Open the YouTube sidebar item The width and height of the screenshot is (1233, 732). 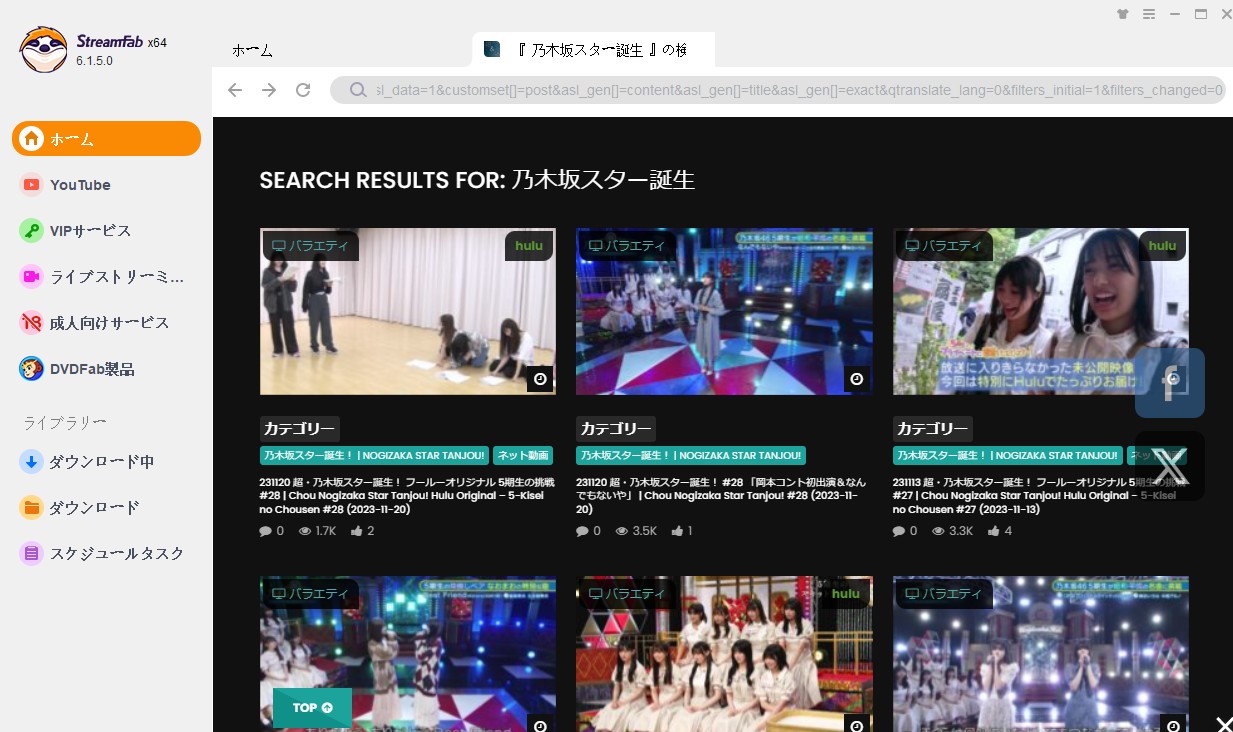click(x=80, y=185)
